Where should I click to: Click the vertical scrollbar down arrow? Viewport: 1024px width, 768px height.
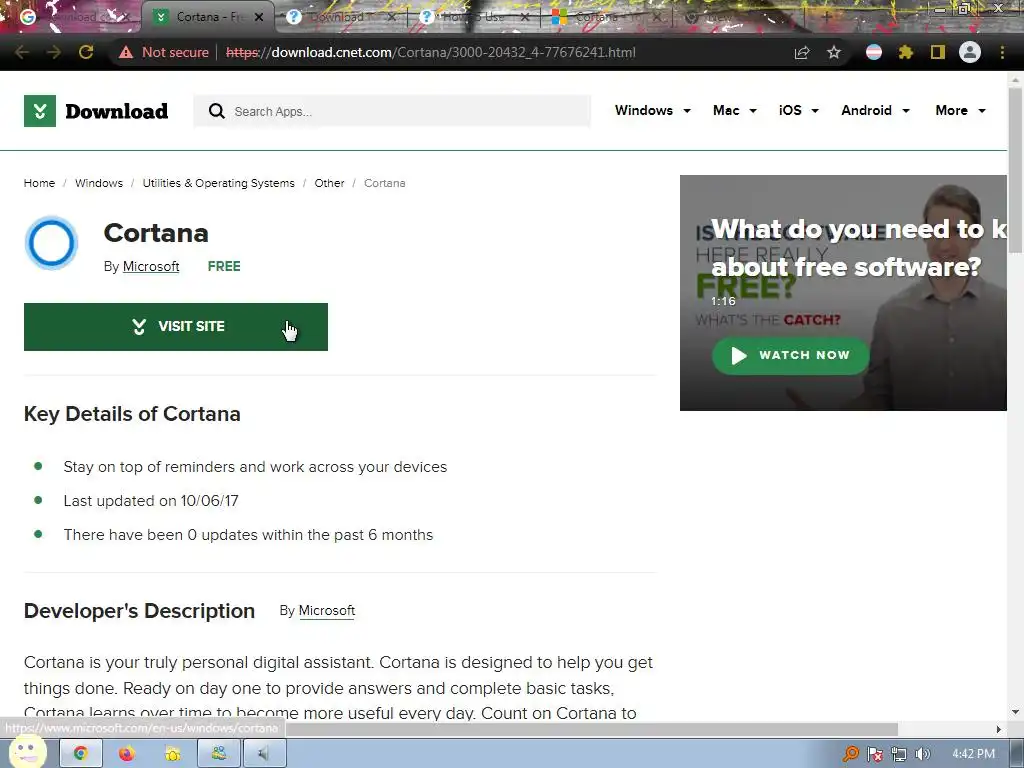pyautogui.click(x=1015, y=712)
